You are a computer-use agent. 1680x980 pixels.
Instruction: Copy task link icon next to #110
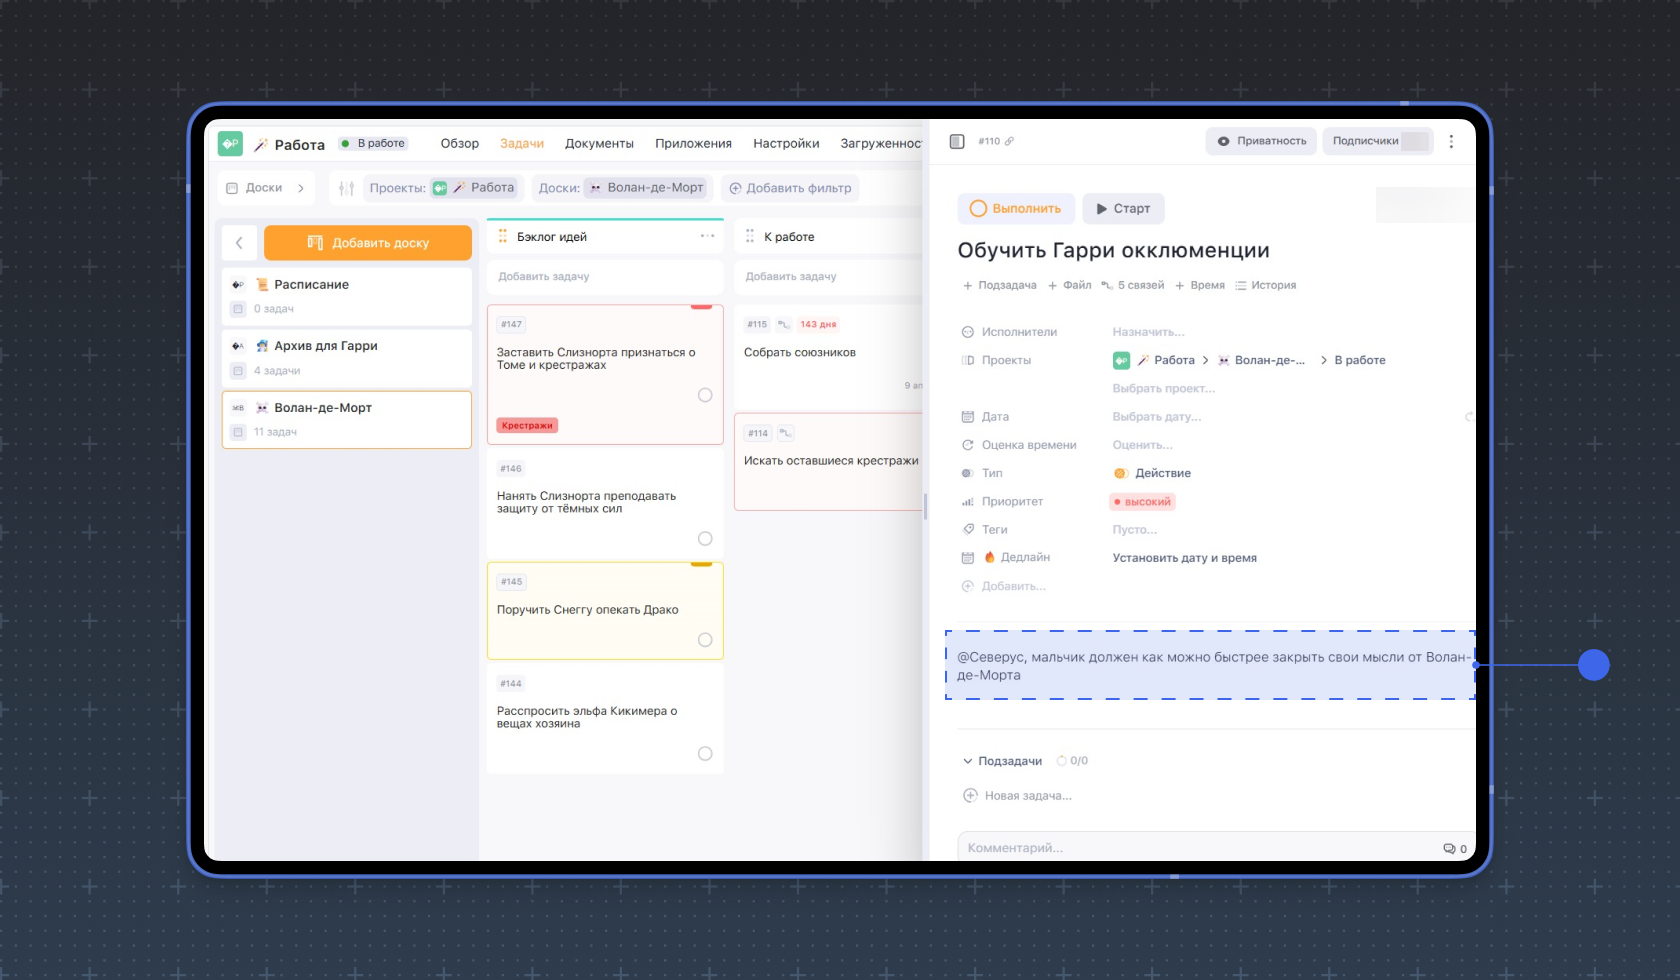click(1010, 142)
